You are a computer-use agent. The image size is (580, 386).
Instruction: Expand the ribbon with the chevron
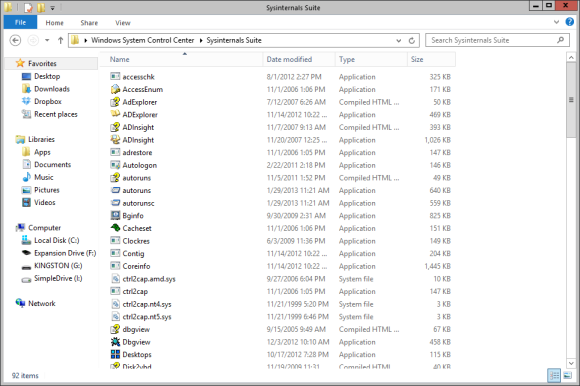pyautogui.click(x=556, y=22)
